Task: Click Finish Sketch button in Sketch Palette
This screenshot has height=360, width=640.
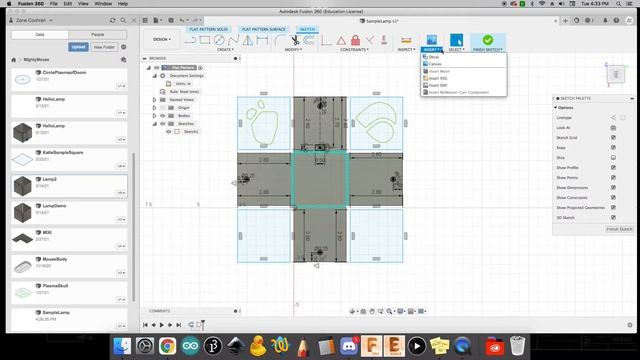Action: tap(619, 229)
